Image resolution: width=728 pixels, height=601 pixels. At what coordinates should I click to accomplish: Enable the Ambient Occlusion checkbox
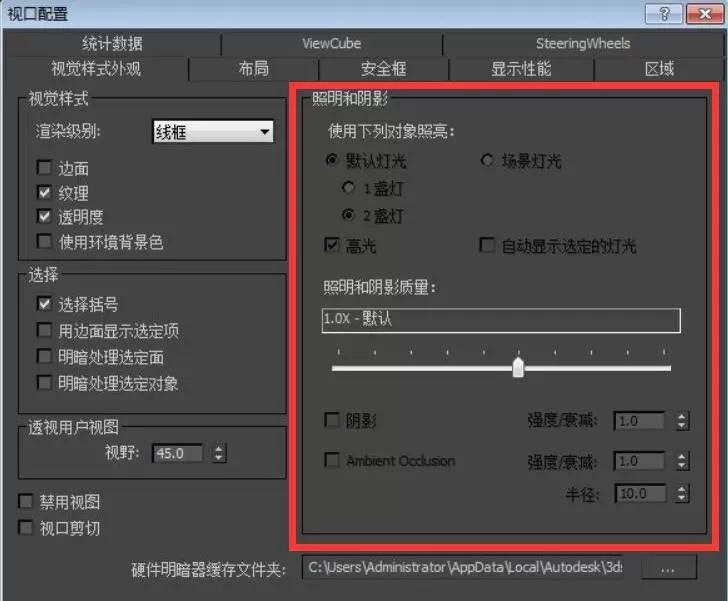[x=332, y=460]
